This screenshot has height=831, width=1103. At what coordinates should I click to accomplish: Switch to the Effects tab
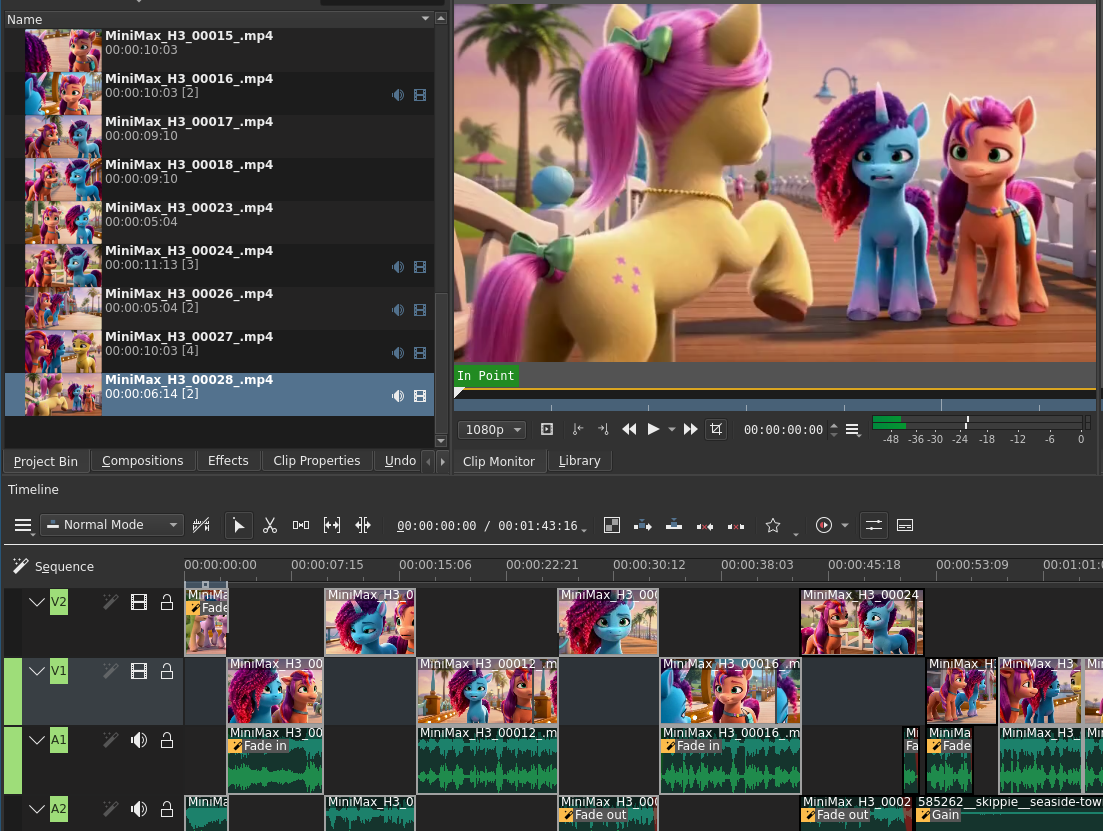pos(228,461)
